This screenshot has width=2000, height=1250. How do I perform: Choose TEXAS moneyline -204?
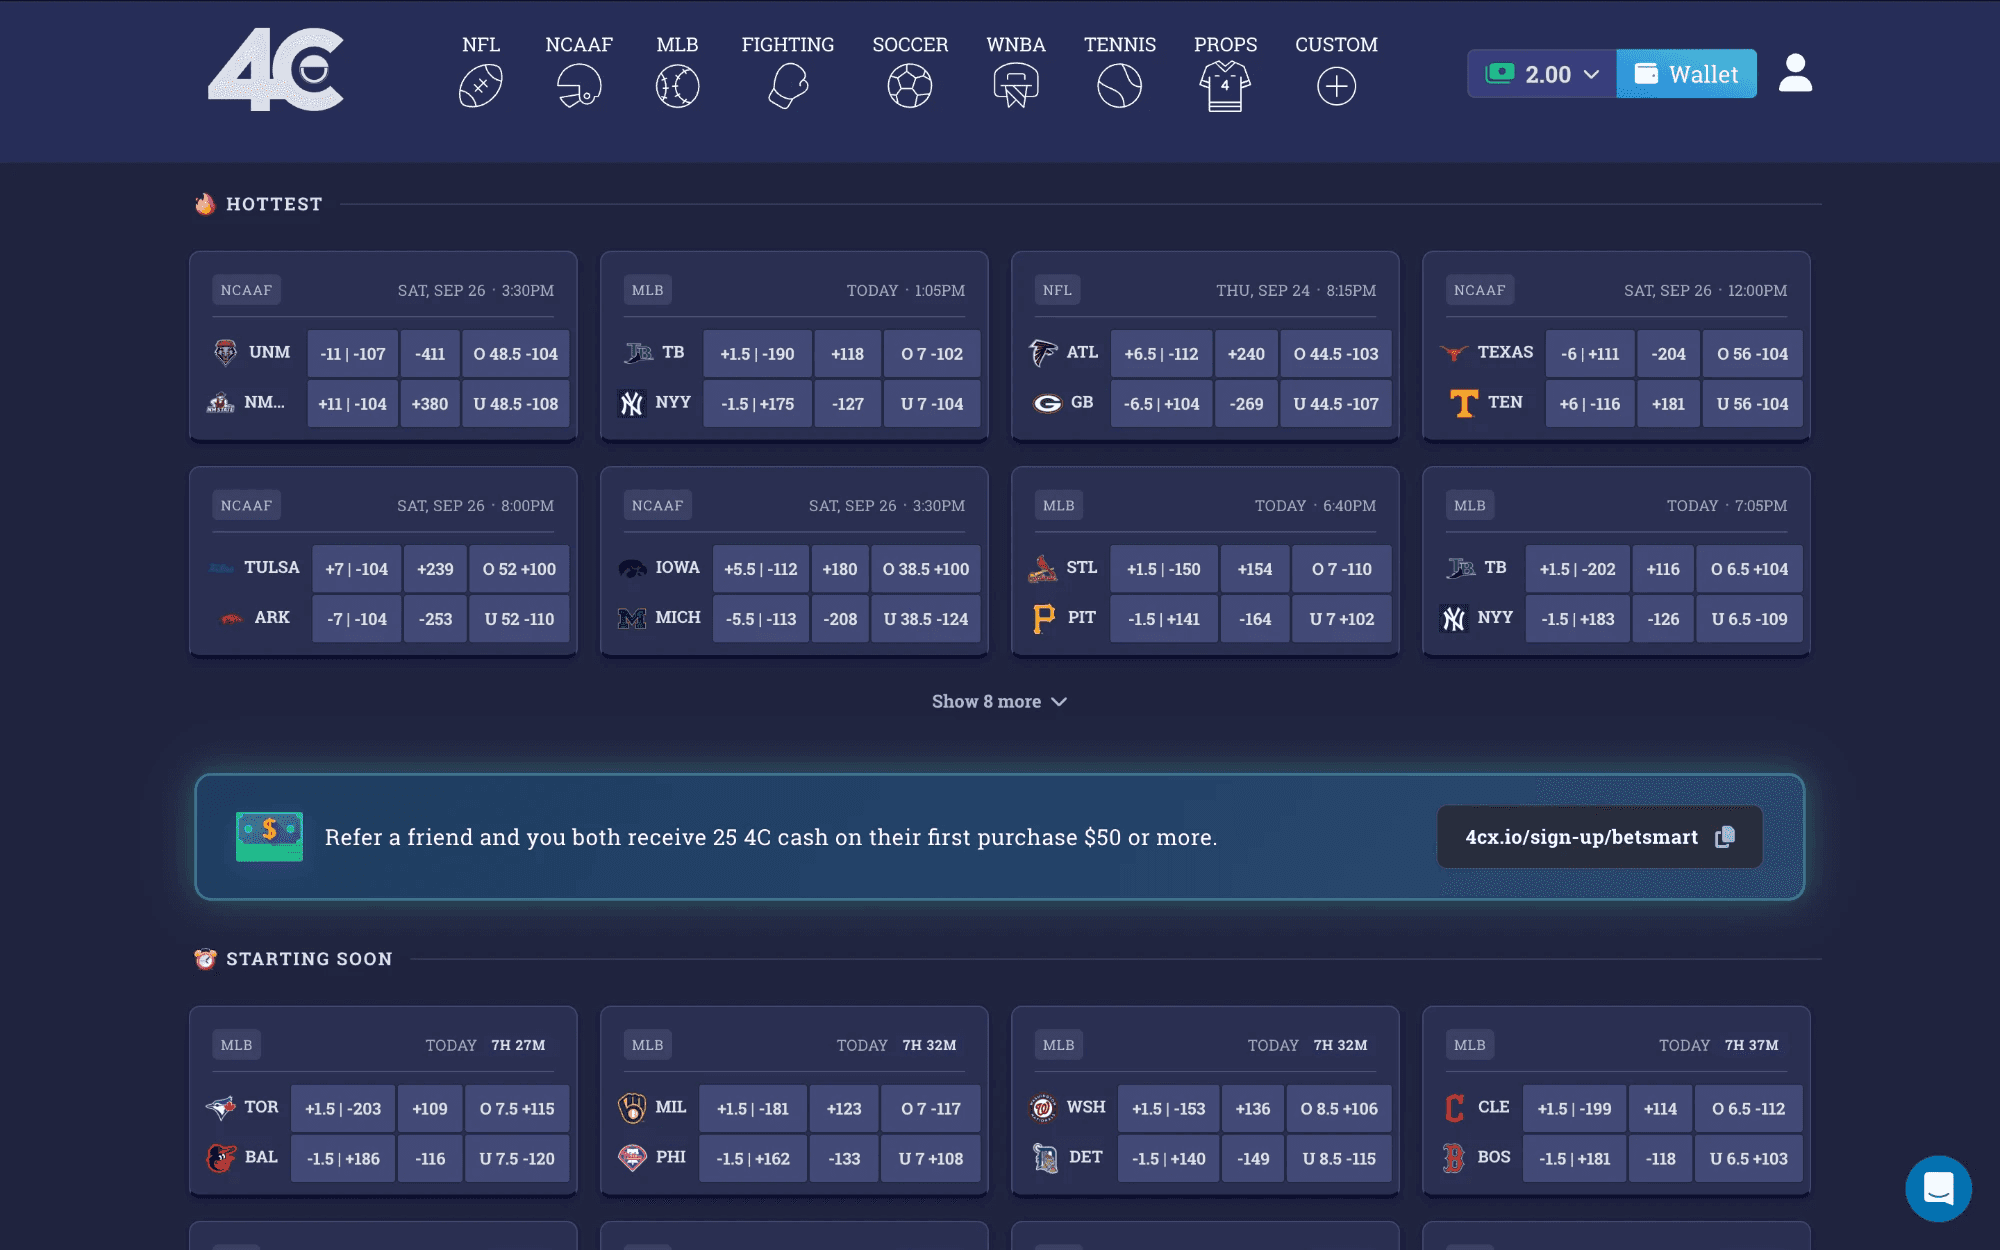pos(1668,354)
